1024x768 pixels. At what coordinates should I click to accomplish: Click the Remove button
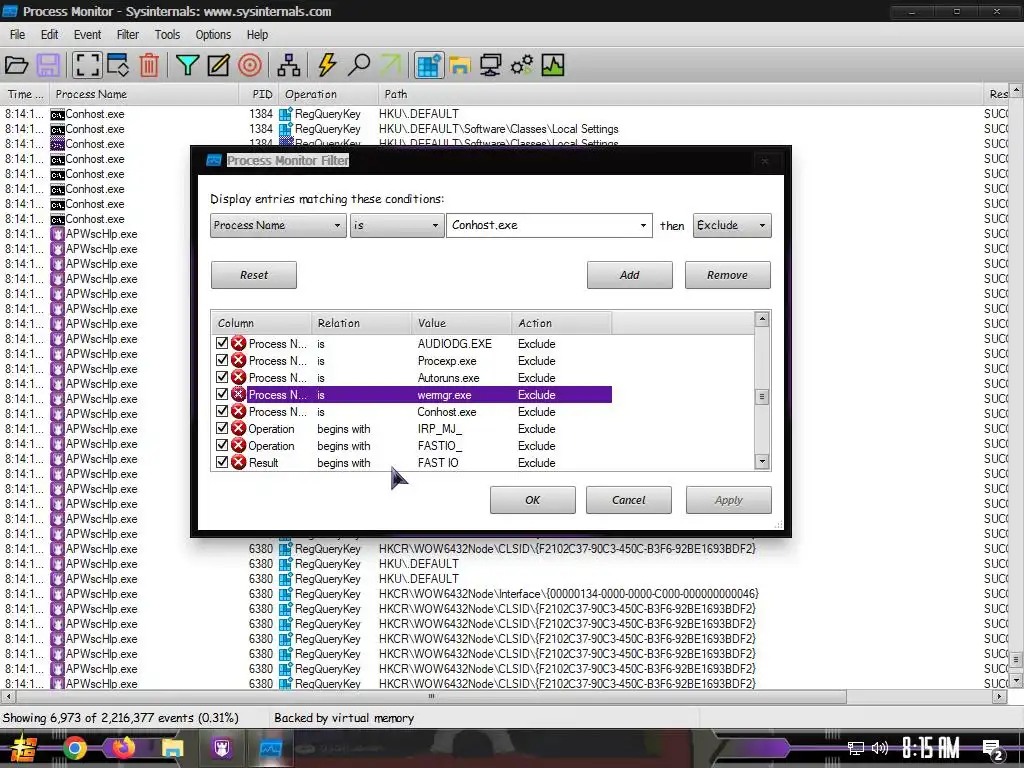(728, 275)
